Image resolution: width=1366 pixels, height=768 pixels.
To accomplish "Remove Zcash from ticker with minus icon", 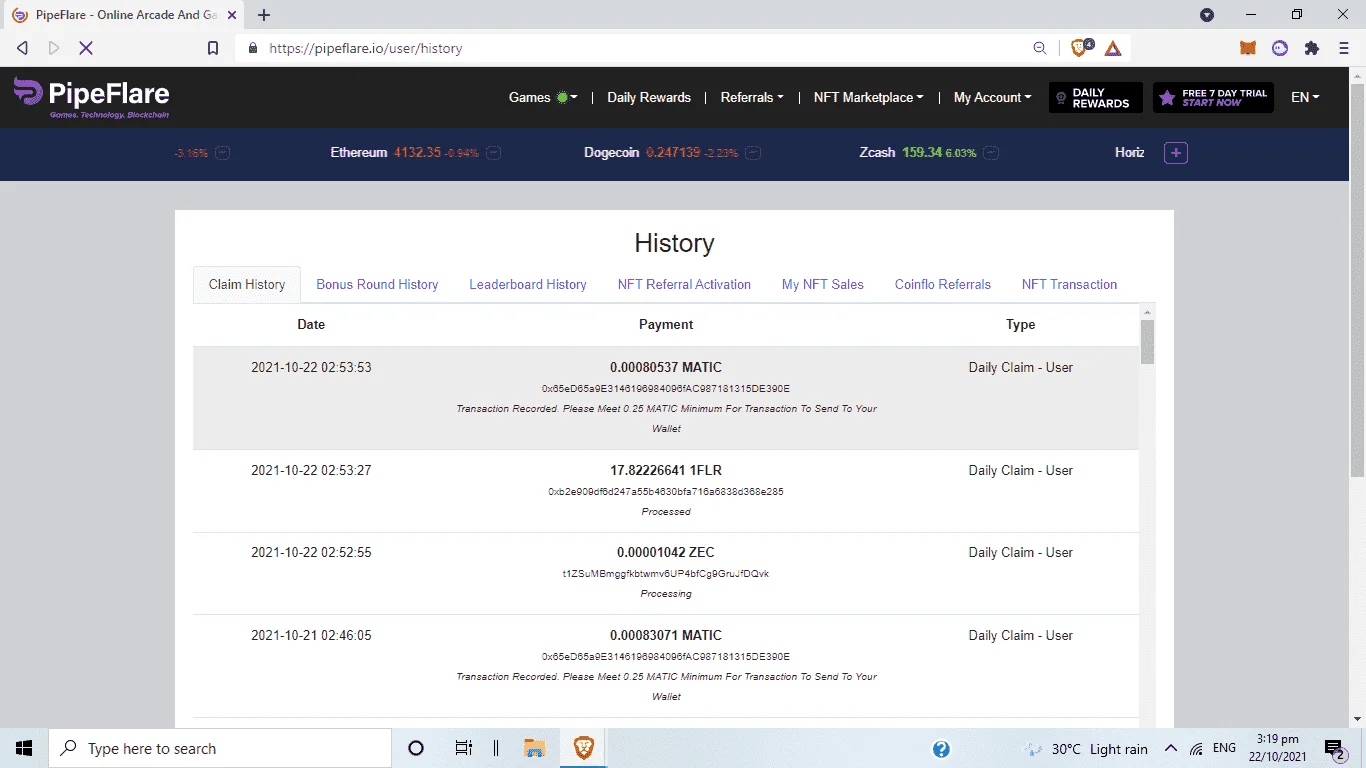I will (x=990, y=153).
